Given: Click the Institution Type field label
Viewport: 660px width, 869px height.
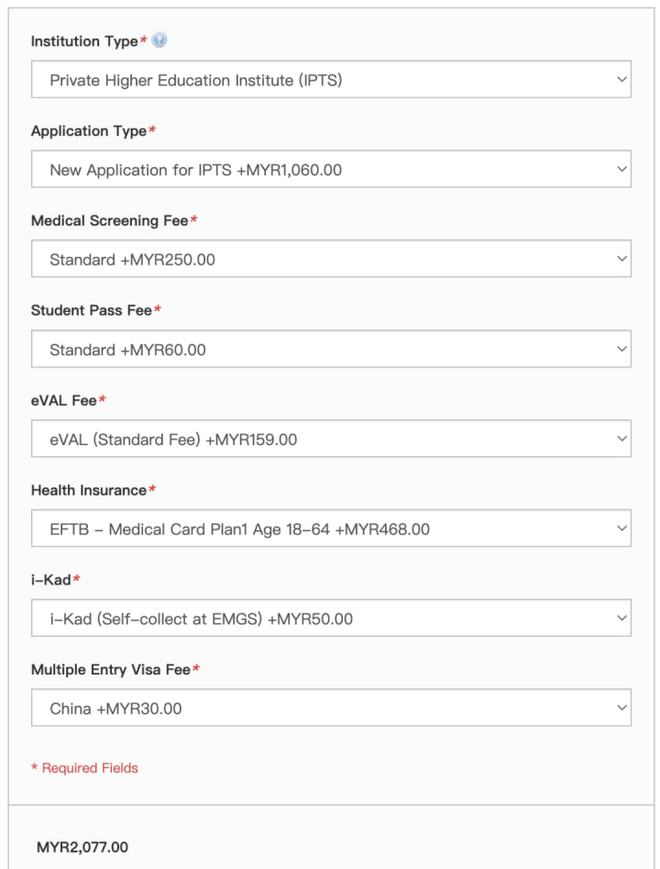Looking at the screenshot, I should pyautogui.click(x=84, y=41).
